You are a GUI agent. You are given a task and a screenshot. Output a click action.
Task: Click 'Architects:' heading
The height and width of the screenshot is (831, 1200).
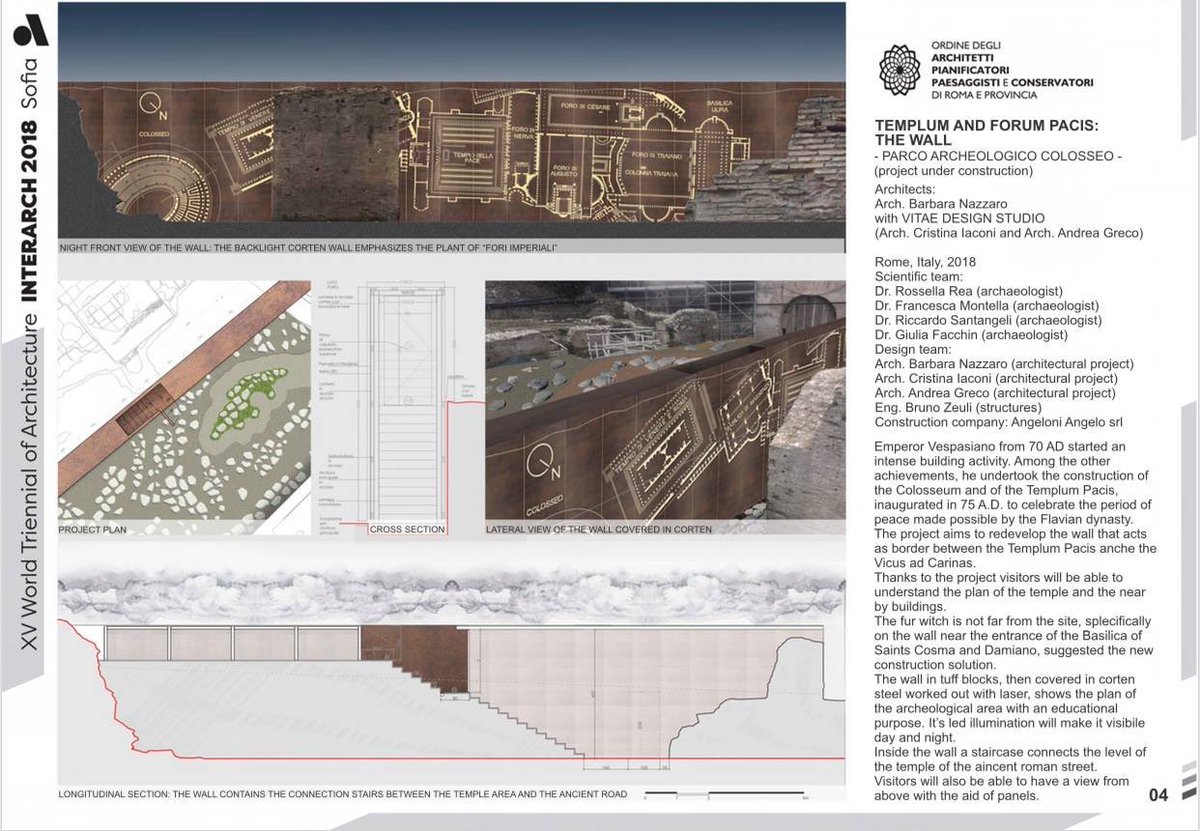click(x=906, y=187)
